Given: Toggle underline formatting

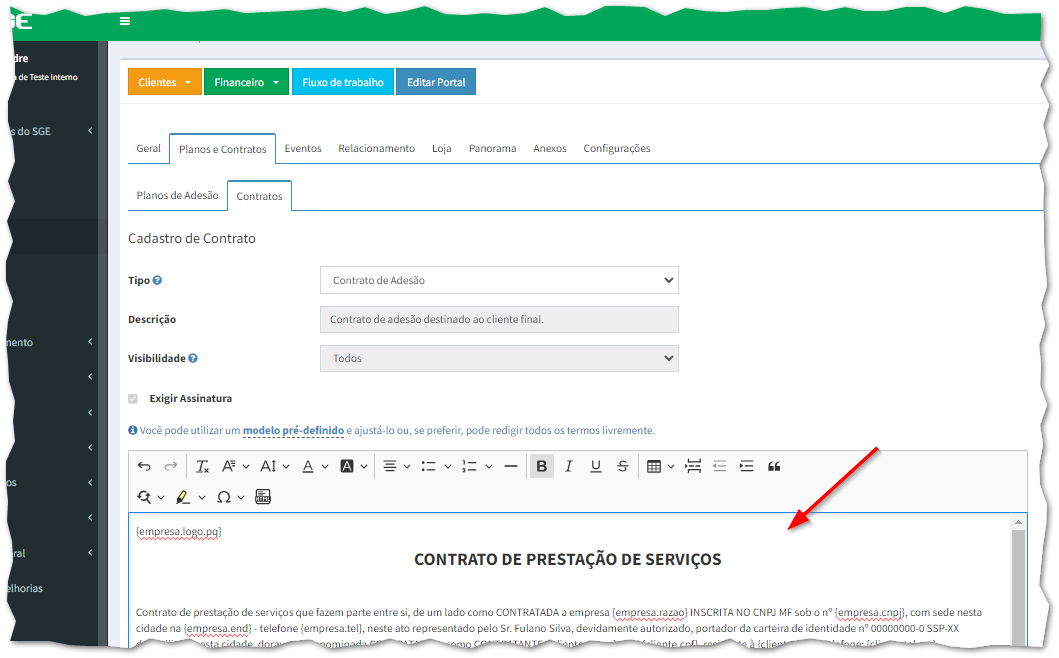Looking at the screenshot, I should coord(596,466).
